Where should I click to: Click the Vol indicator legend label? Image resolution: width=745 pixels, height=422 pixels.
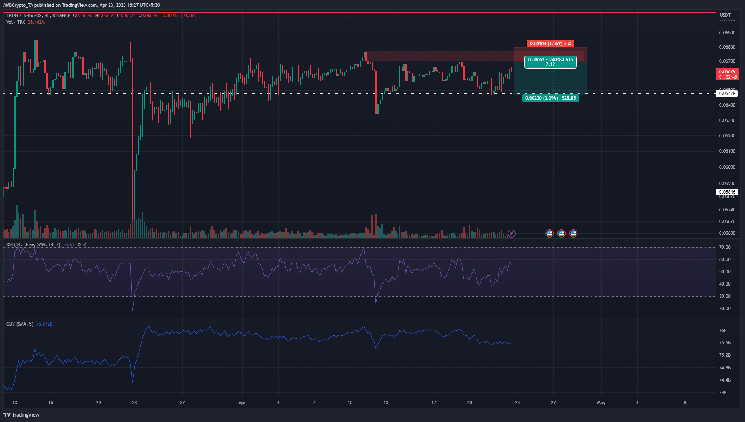25,22
